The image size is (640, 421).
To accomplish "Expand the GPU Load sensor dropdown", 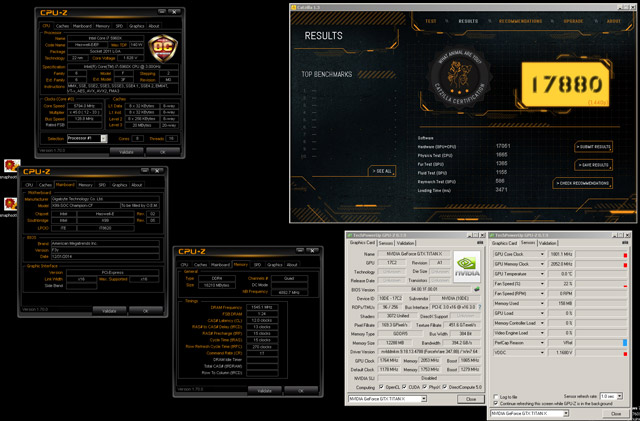I will click(x=542, y=313).
